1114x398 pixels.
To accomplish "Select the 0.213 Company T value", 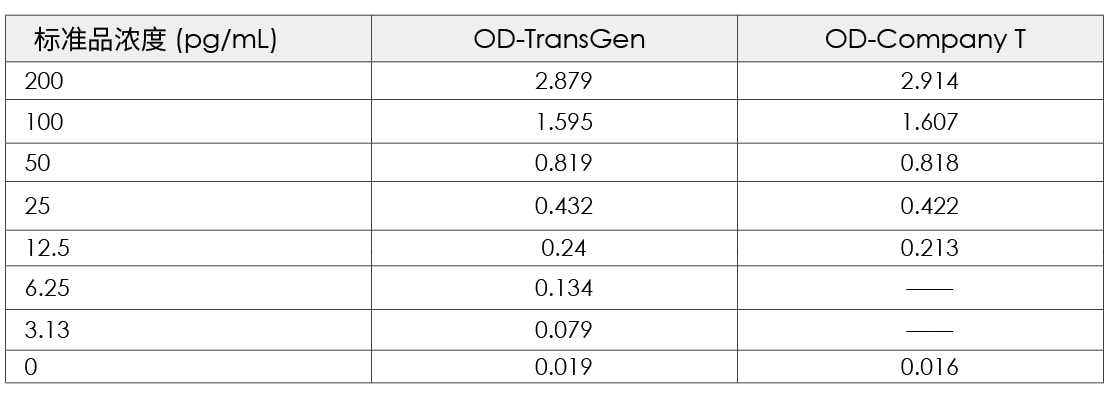I will click(x=921, y=248).
